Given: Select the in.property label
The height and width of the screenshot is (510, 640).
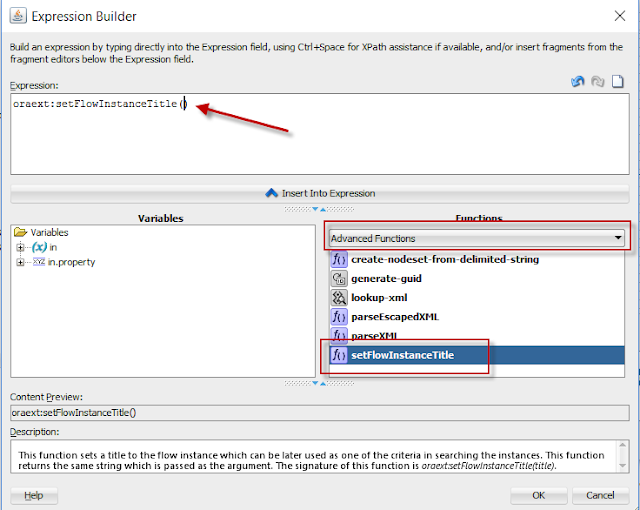Looking at the screenshot, I should point(71,262).
